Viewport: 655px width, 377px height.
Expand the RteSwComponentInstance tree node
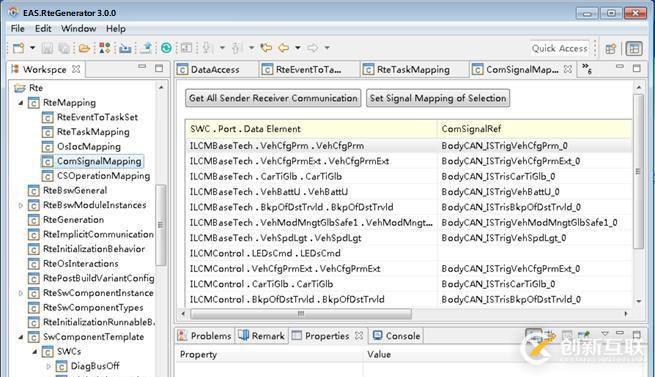20,293
